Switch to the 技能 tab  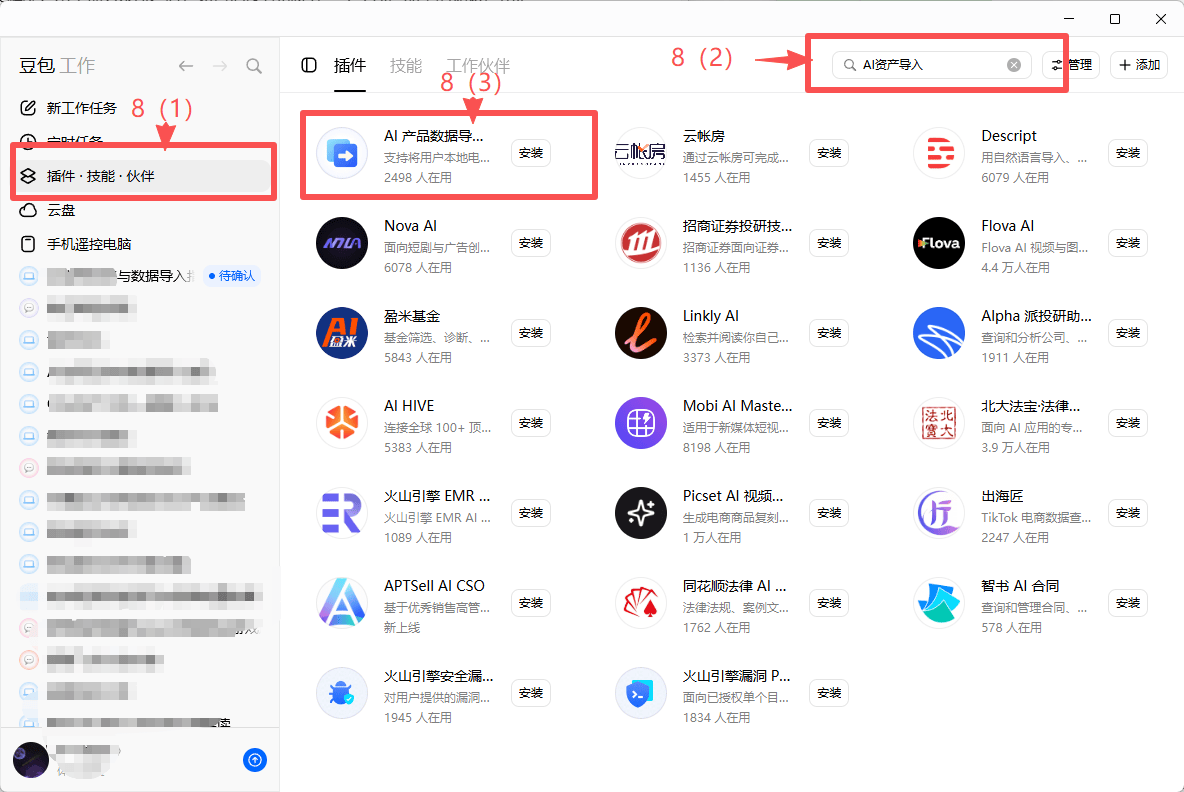[x=405, y=66]
